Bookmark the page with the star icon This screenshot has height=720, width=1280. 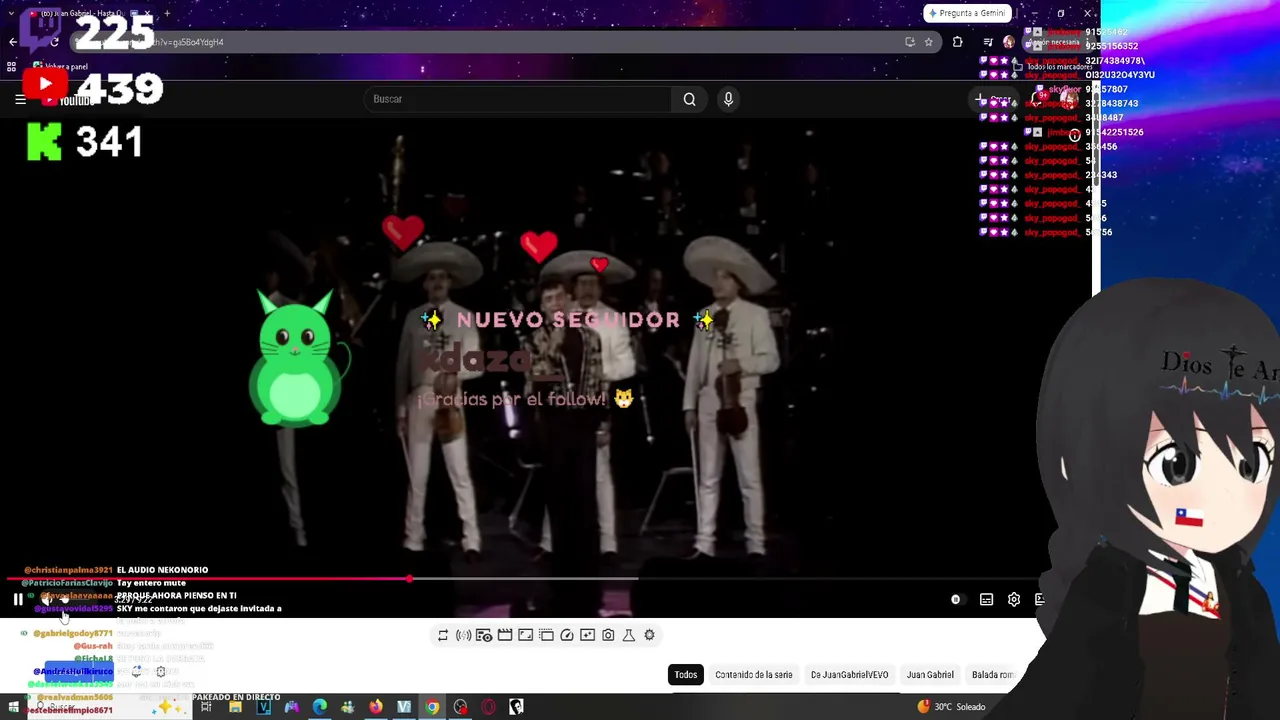coord(928,42)
